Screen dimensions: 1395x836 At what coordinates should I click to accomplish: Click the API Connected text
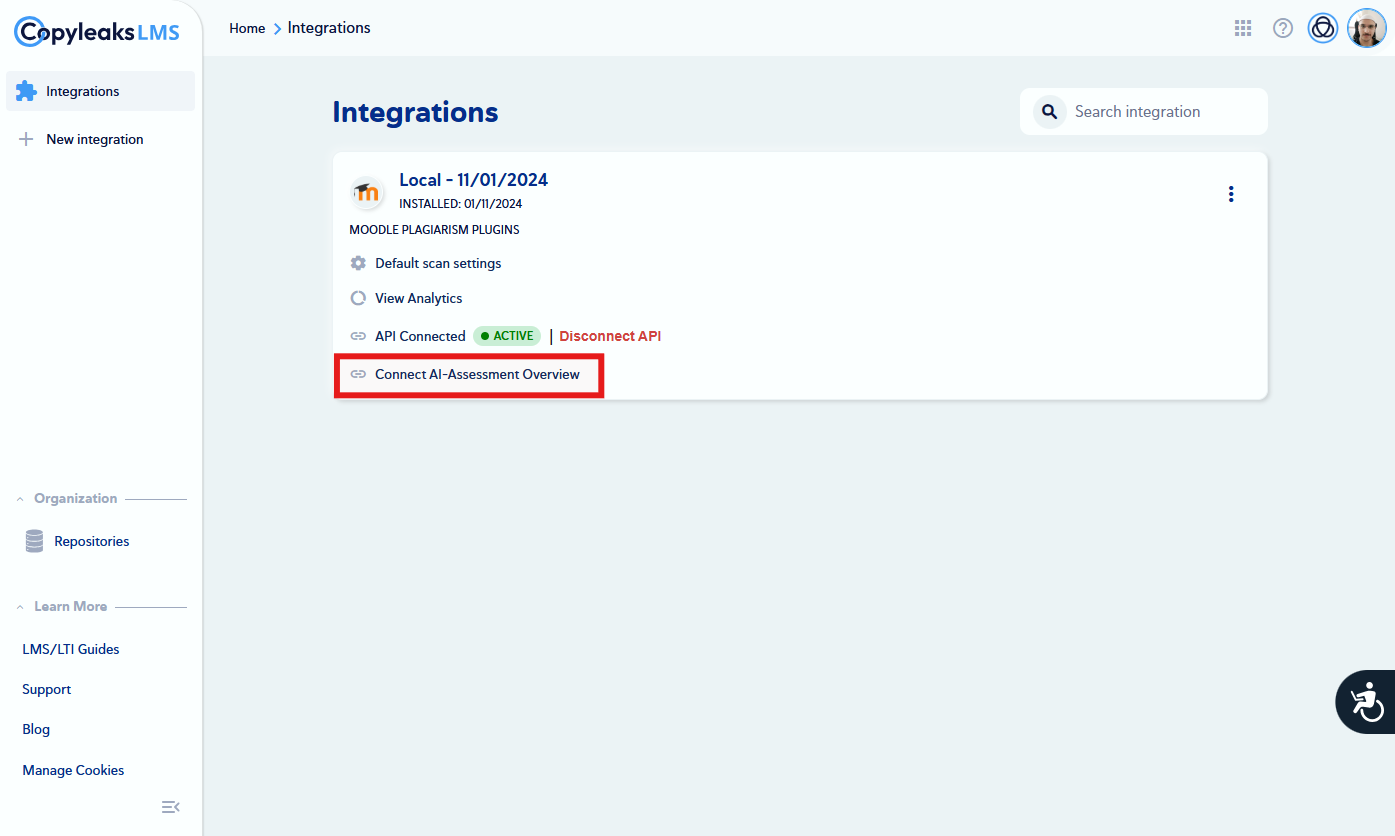coord(420,336)
